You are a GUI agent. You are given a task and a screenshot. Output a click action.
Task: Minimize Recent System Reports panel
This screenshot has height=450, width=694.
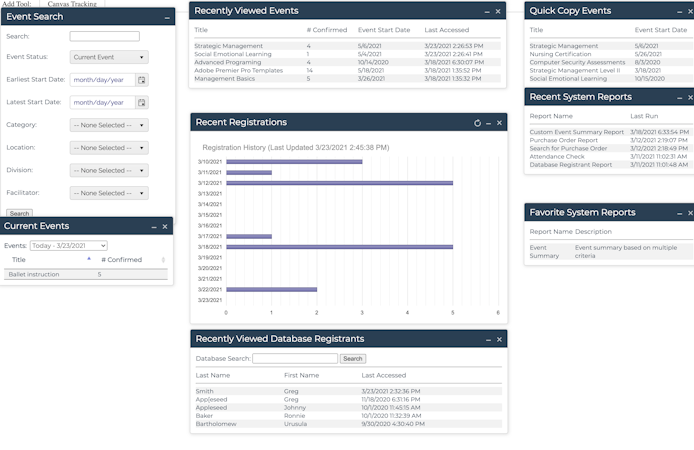coord(679,98)
